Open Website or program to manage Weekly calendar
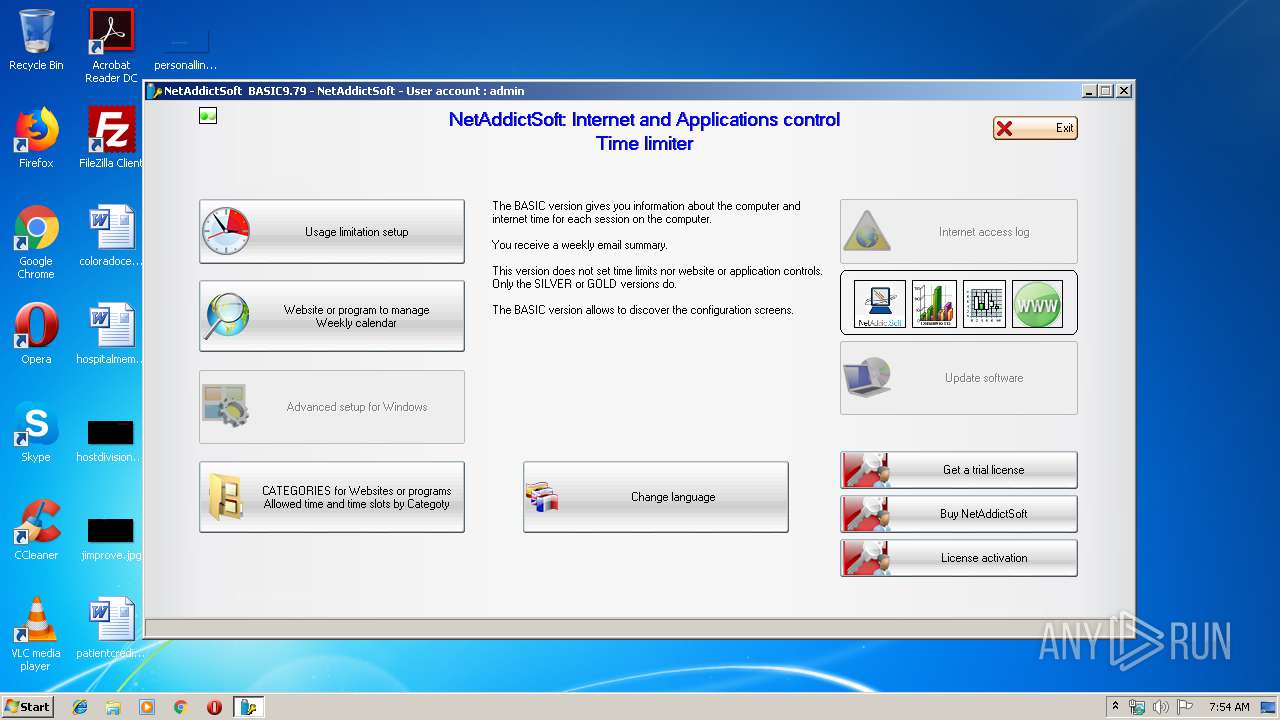 tap(331, 316)
